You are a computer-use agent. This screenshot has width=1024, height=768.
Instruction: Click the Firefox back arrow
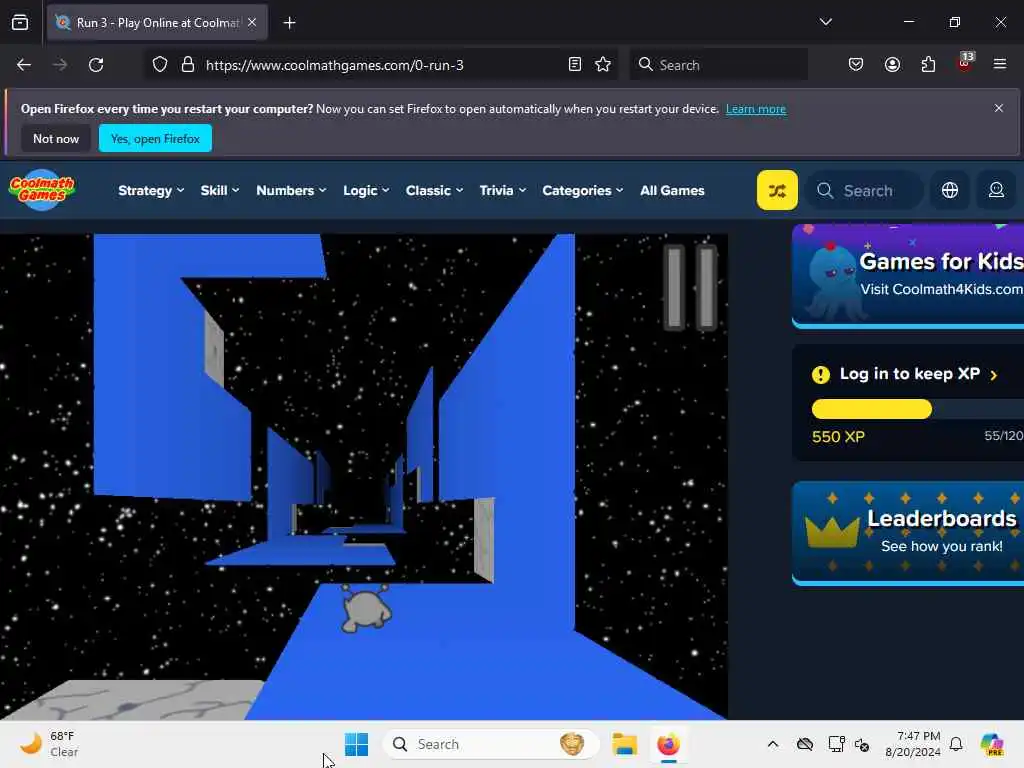coord(24,65)
